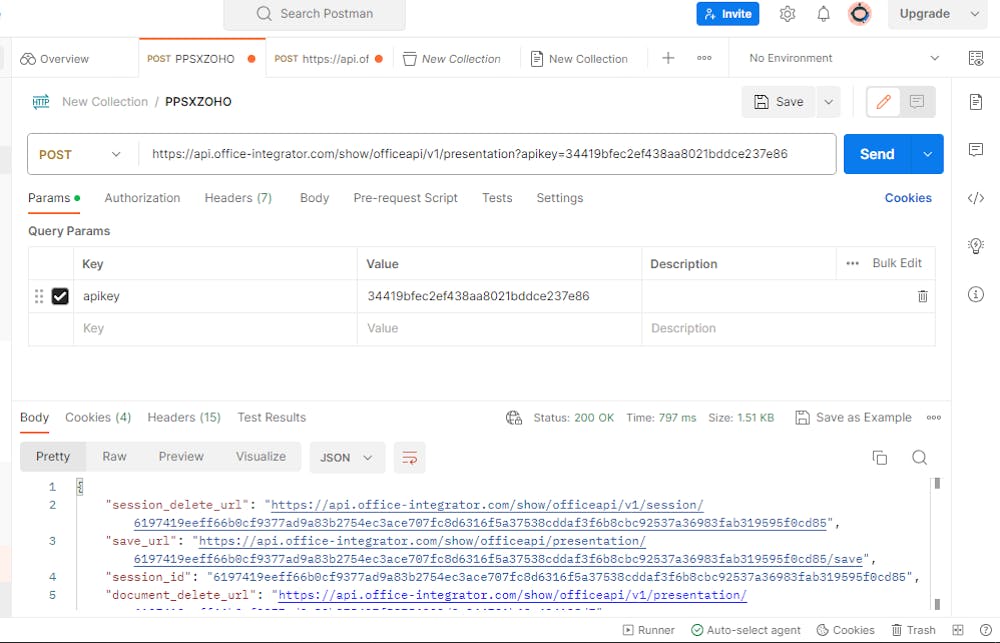Open the Comments panel in the right sidebar
Screen dimensions: 1000x643
[976, 150]
